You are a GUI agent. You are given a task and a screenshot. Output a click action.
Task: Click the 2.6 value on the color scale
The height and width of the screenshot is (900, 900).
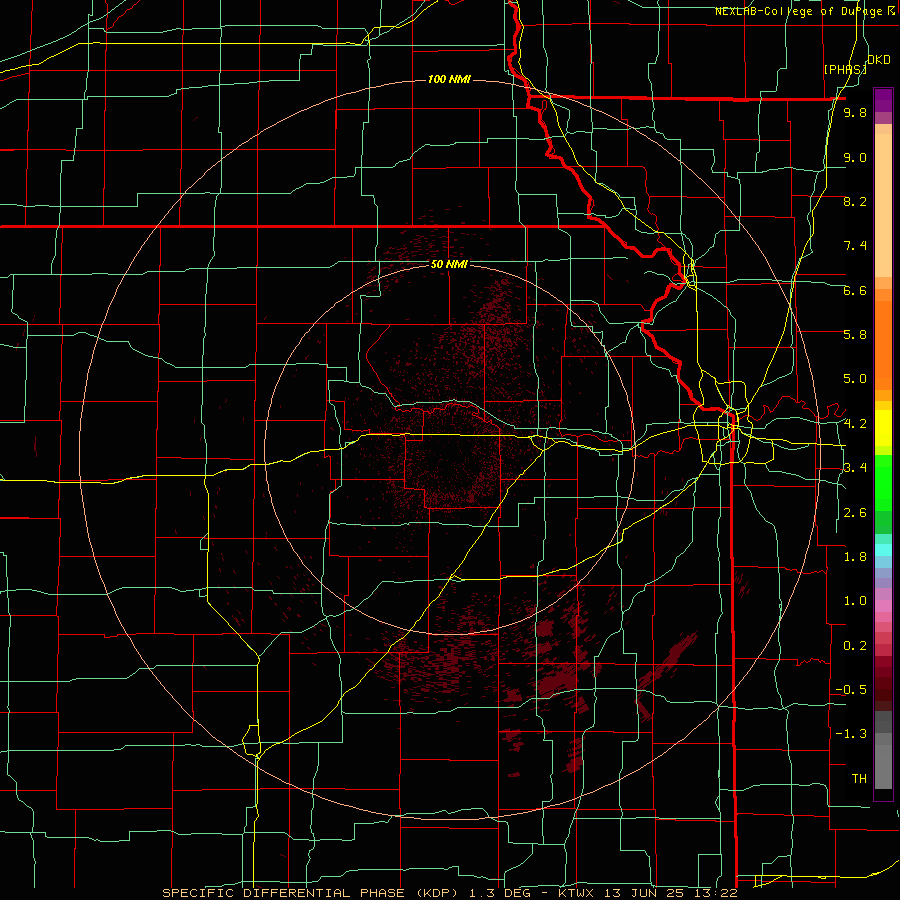(x=855, y=513)
